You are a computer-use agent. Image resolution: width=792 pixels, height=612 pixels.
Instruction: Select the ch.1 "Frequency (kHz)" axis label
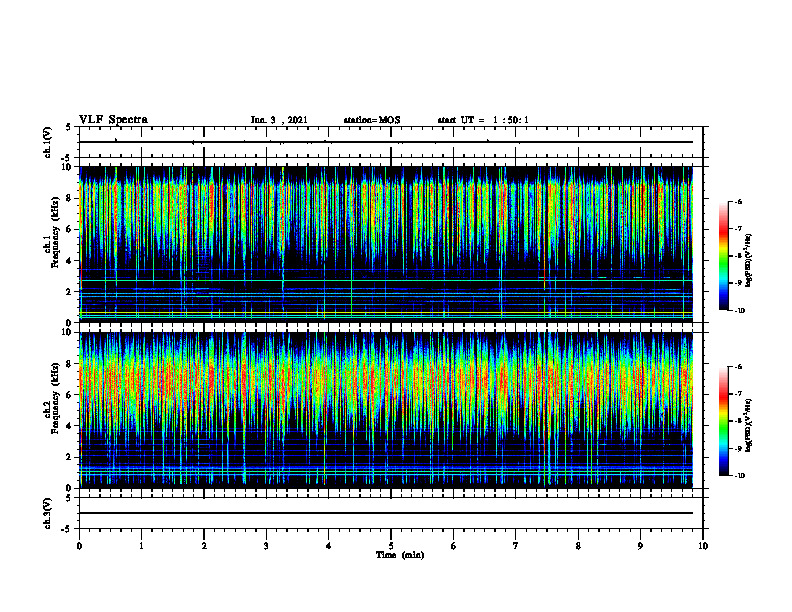(x=55, y=232)
